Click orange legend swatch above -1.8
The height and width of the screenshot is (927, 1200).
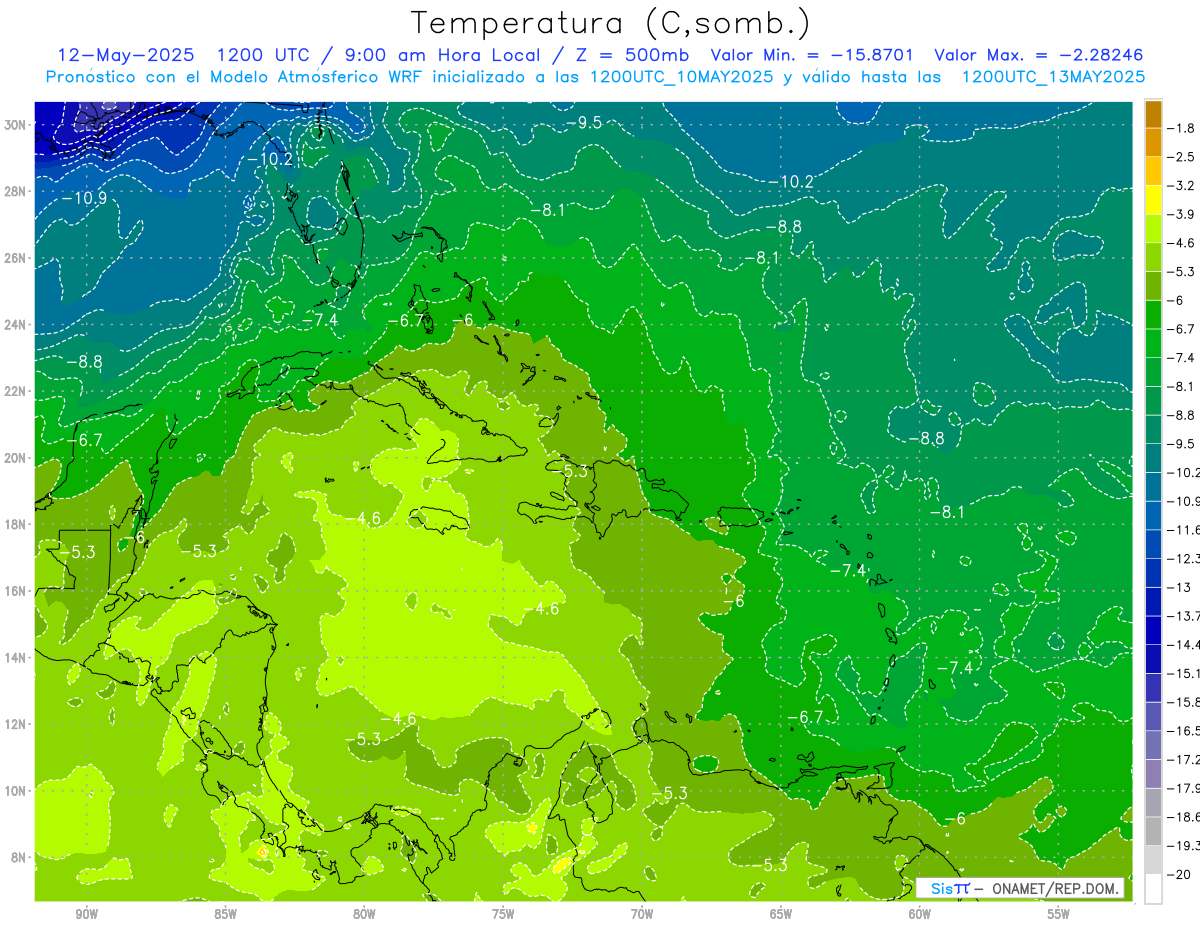coord(1153,114)
